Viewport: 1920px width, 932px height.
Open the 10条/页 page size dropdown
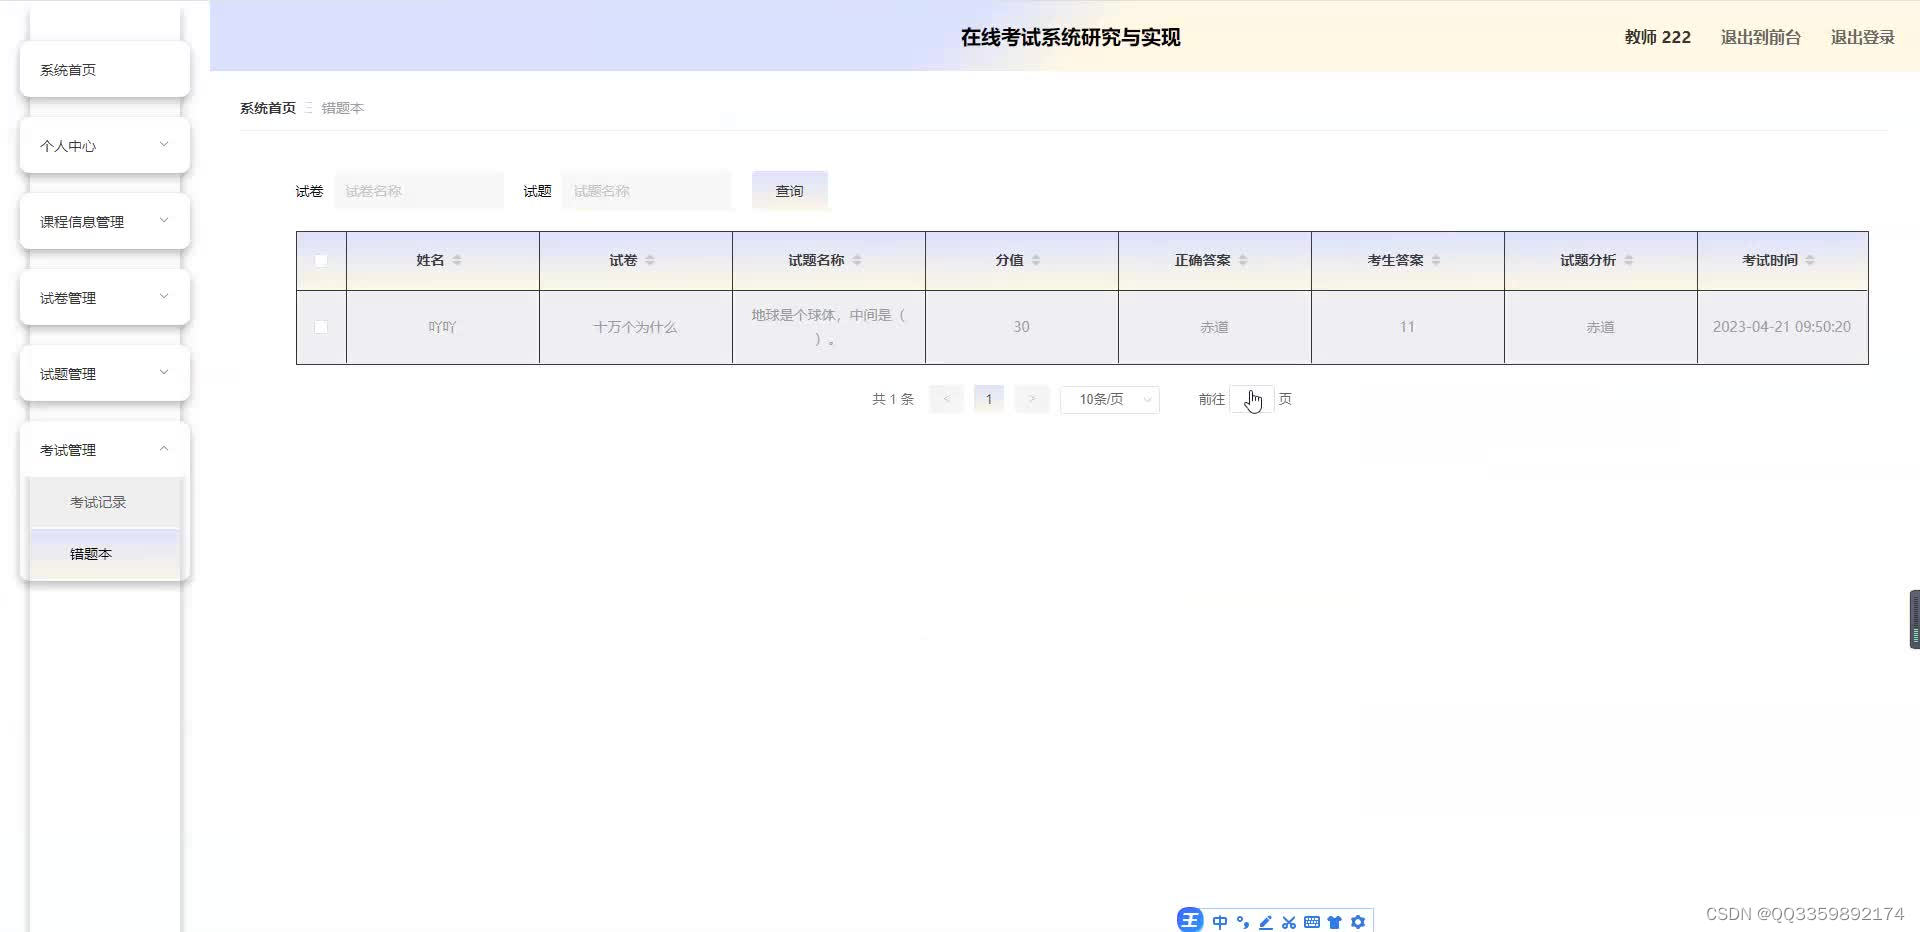point(1110,399)
